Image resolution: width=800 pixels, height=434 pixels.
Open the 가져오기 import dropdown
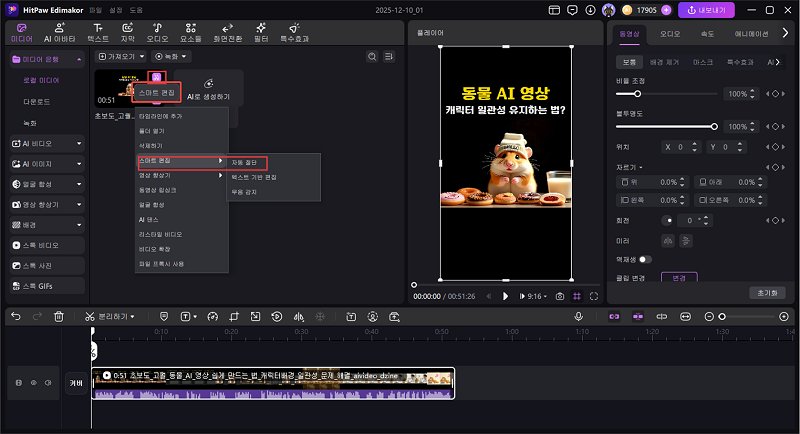click(121, 57)
